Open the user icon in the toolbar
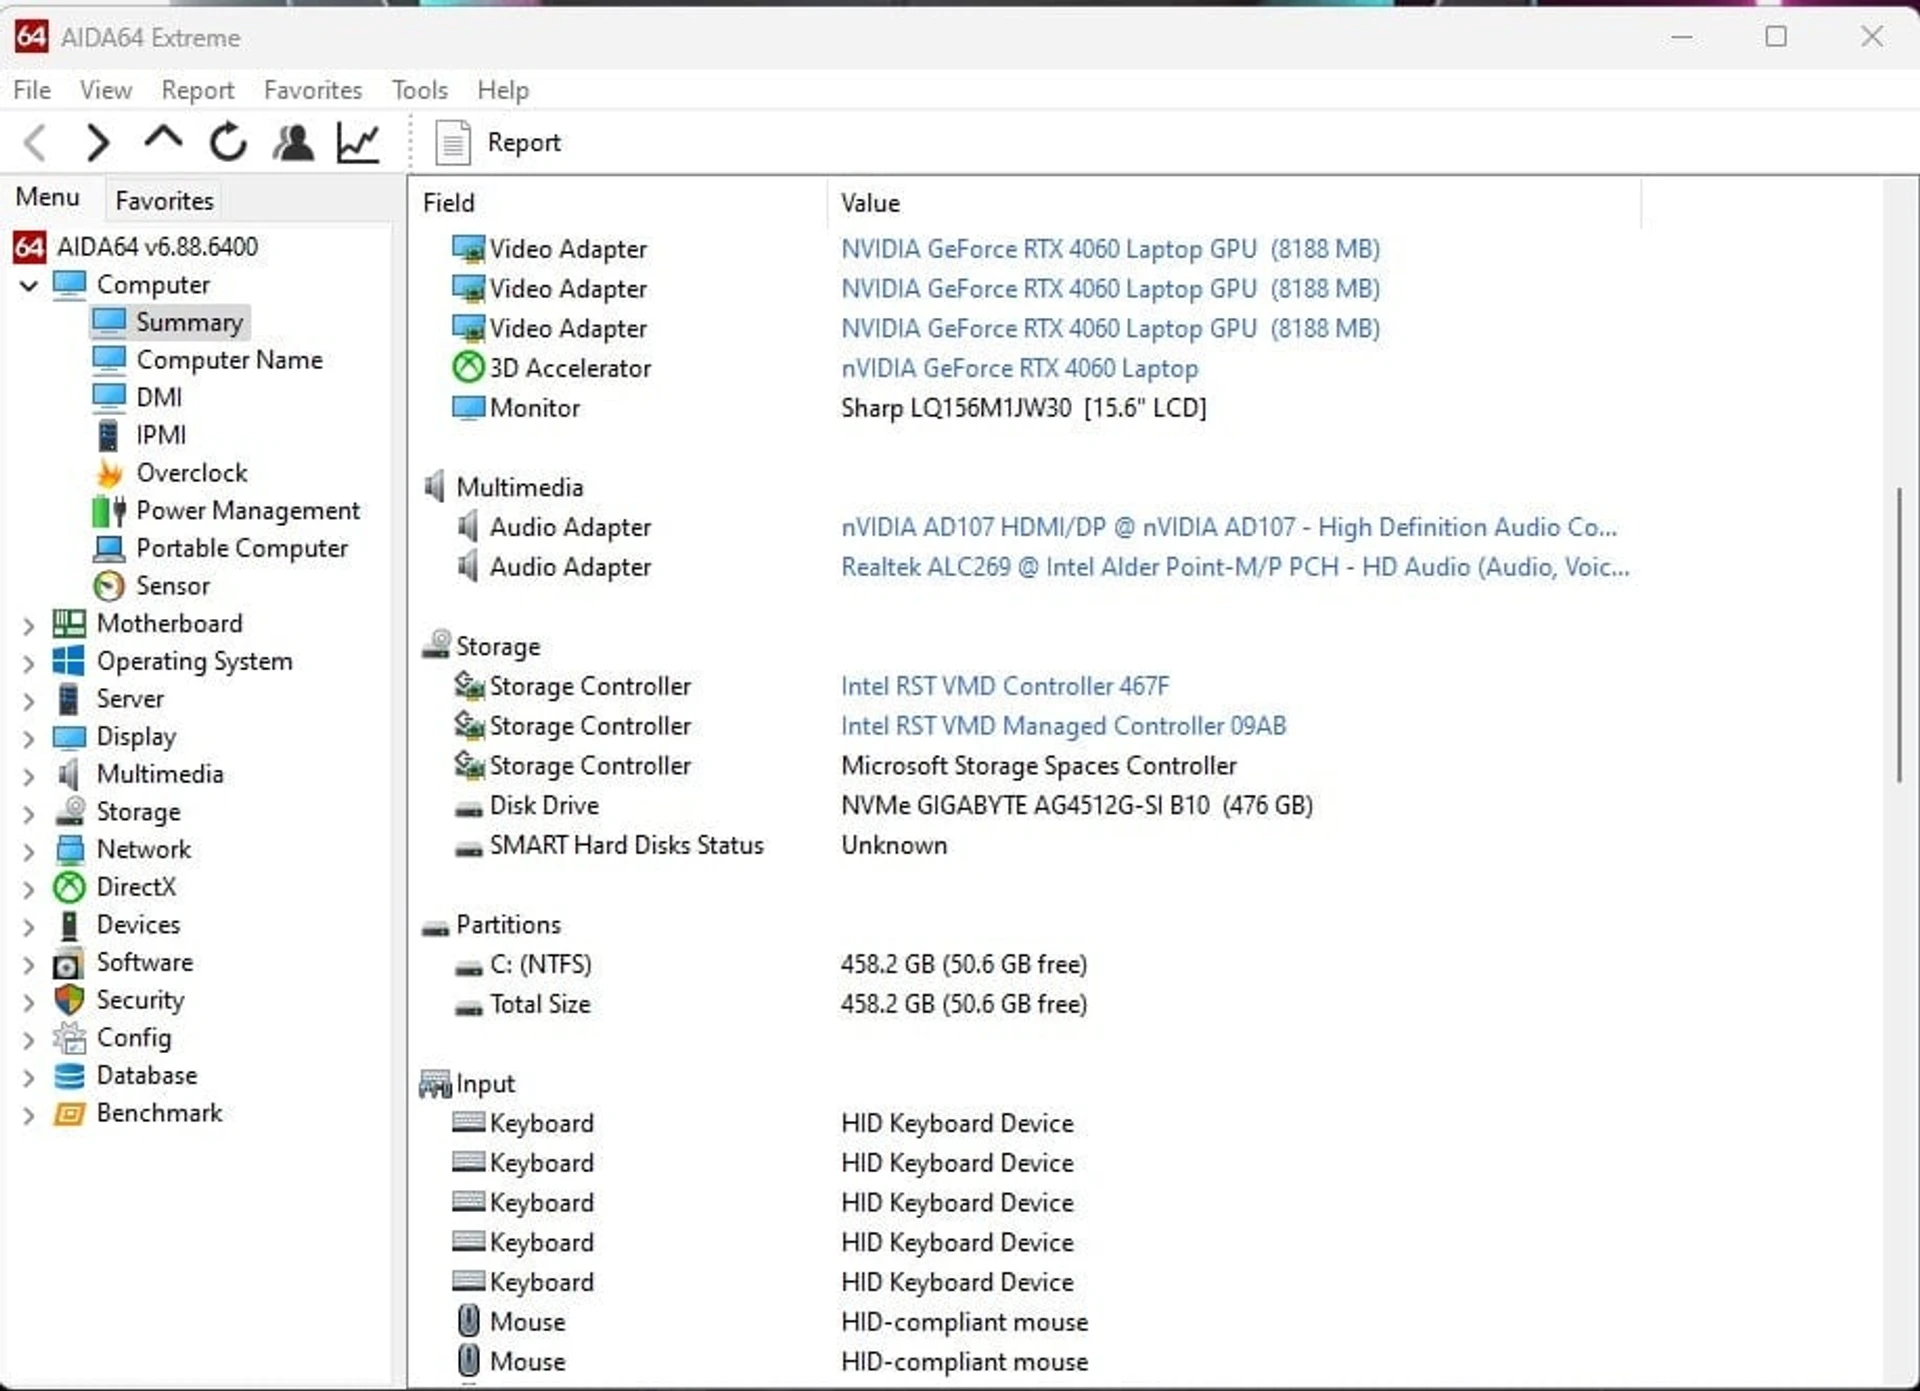This screenshot has height=1391, width=1920. click(x=293, y=142)
